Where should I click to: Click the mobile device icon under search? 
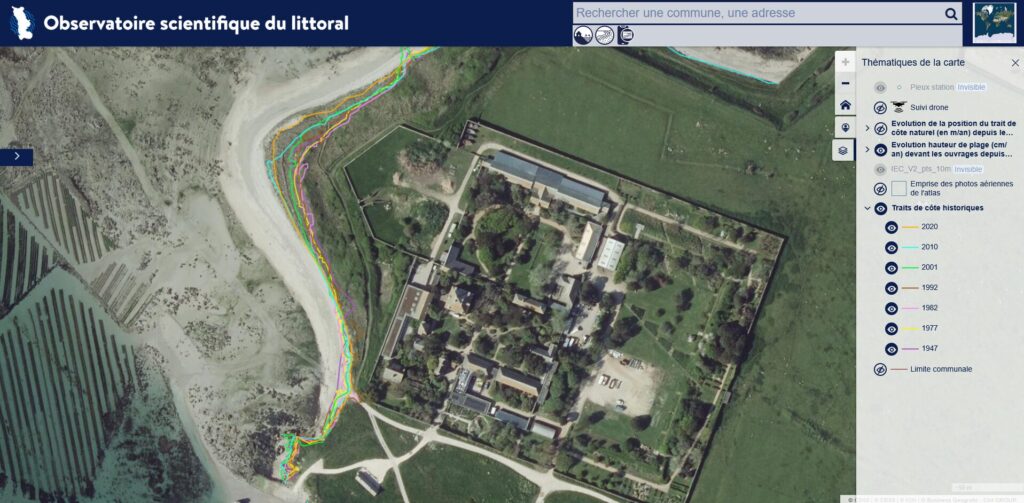pyautogui.click(x=625, y=35)
